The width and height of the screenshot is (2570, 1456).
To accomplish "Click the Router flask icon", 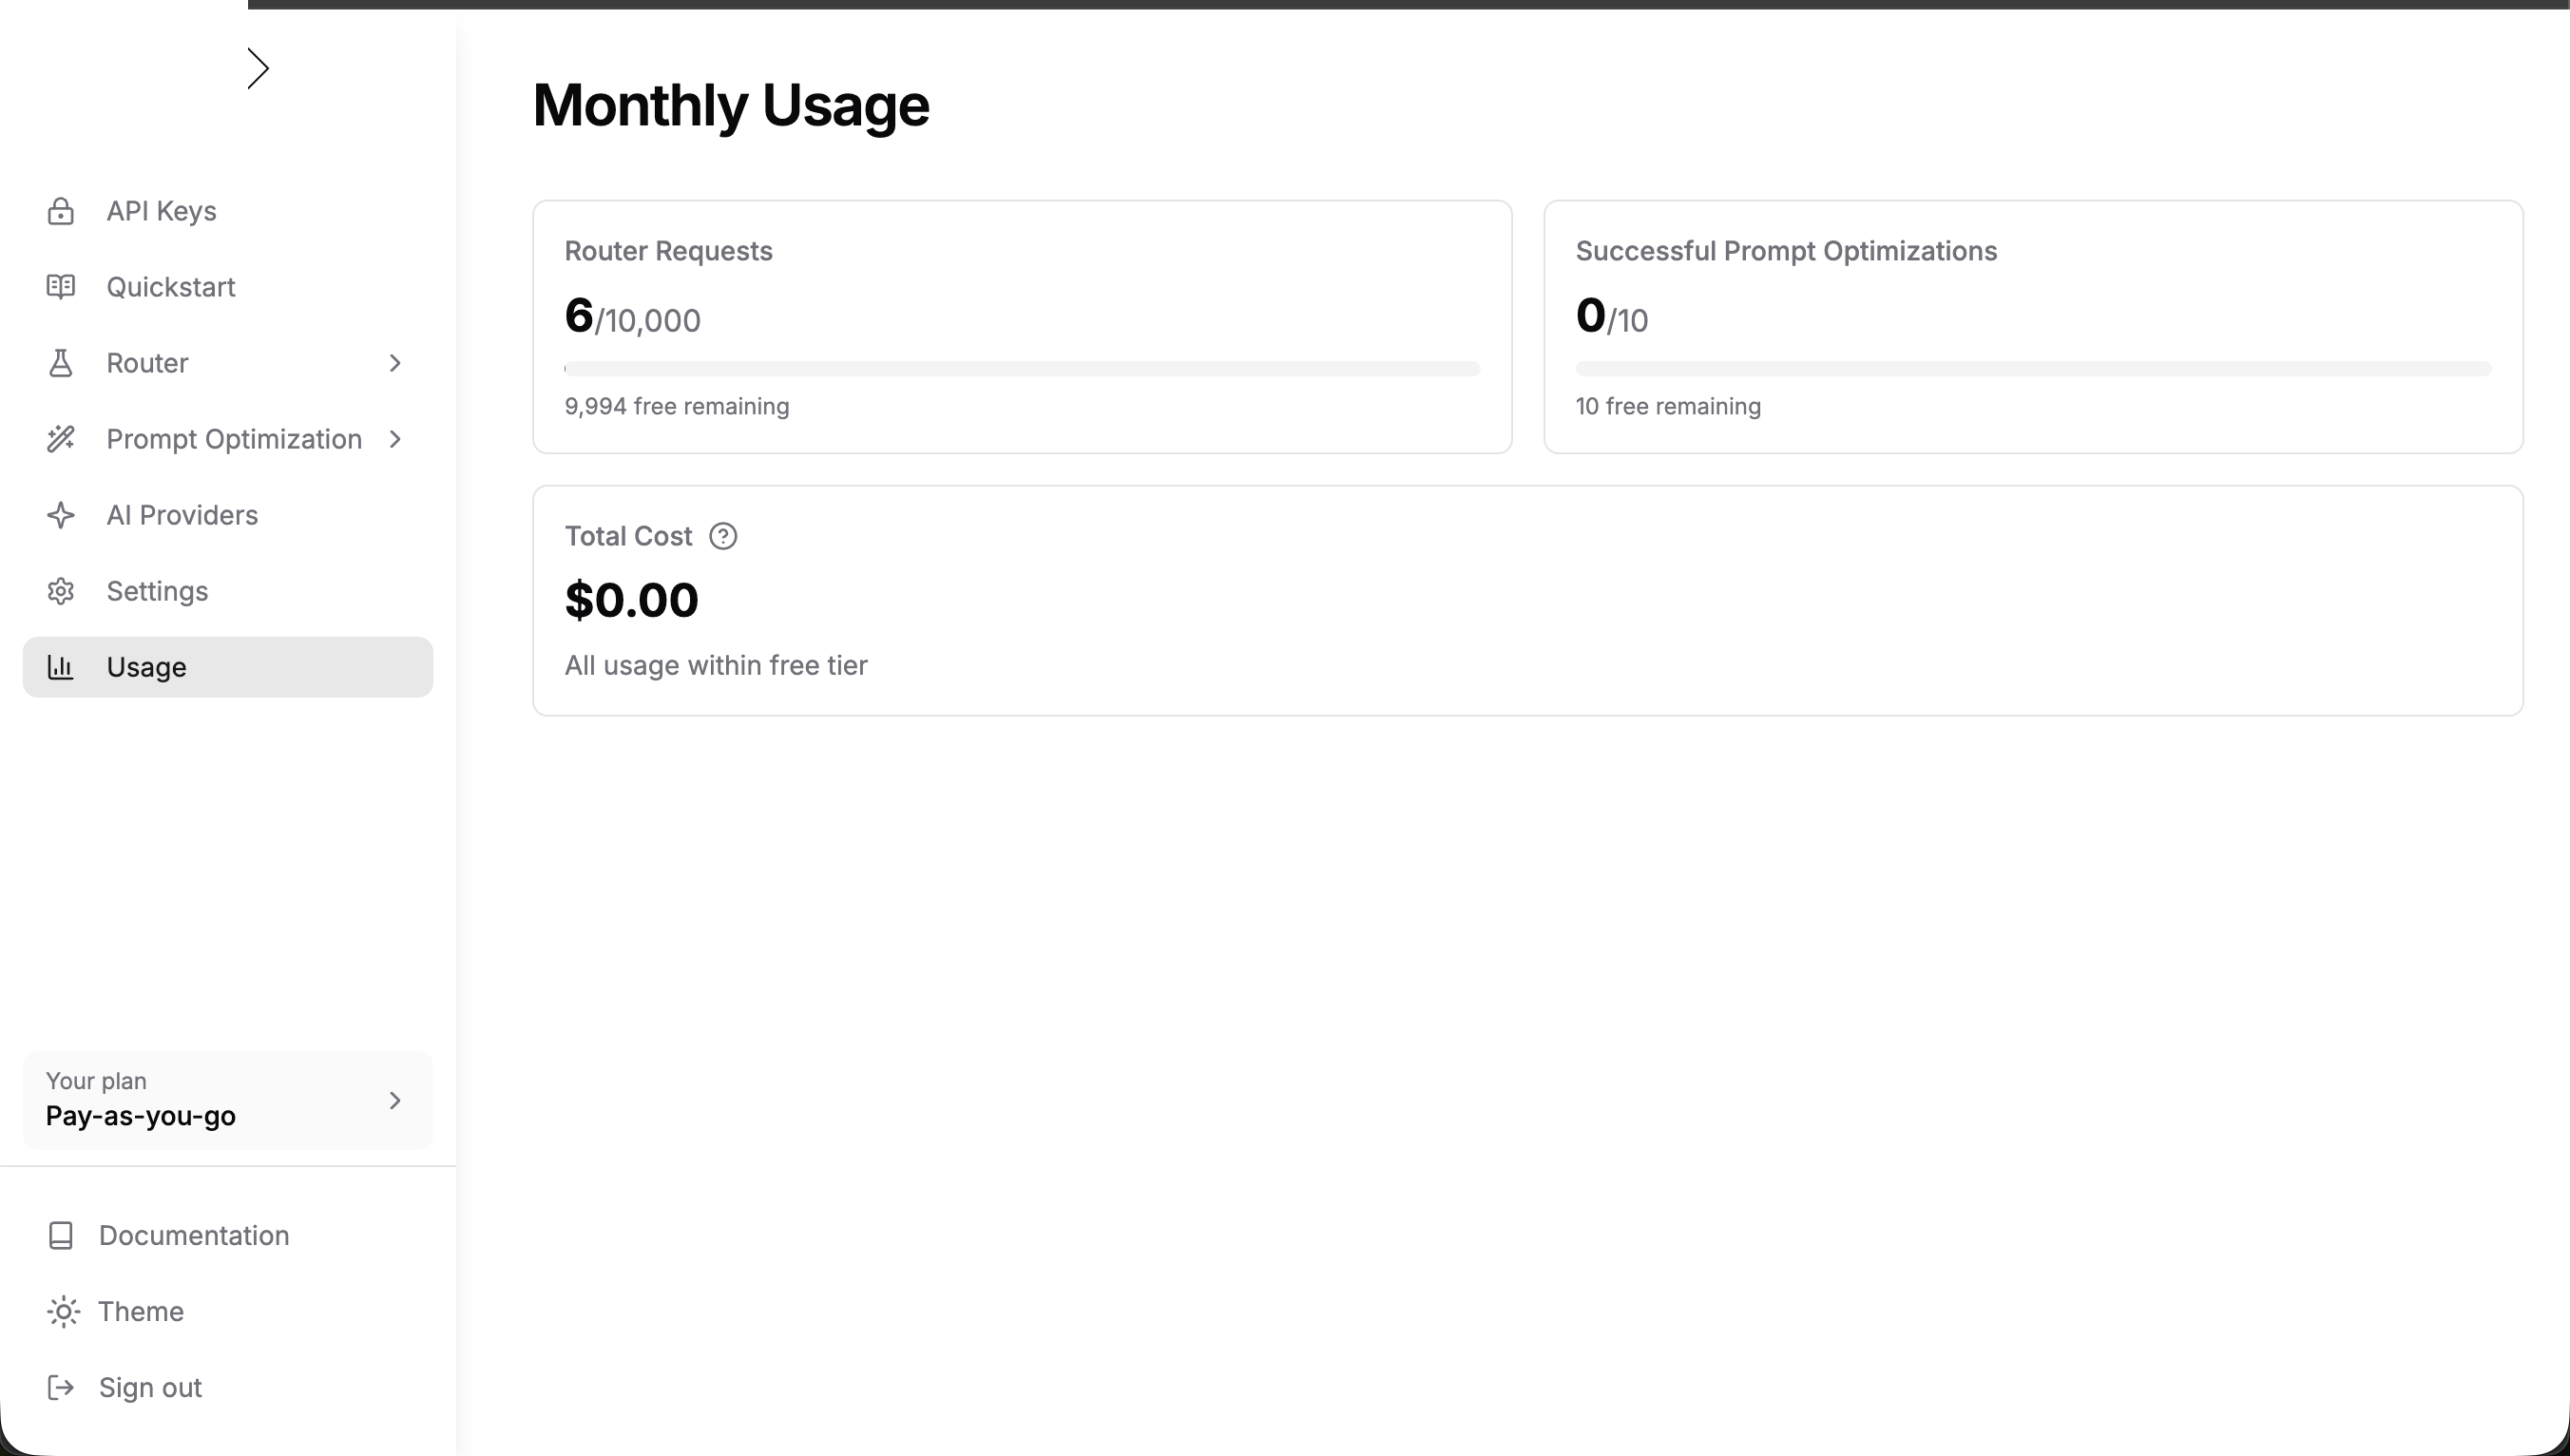I will (x=61, y=363).
